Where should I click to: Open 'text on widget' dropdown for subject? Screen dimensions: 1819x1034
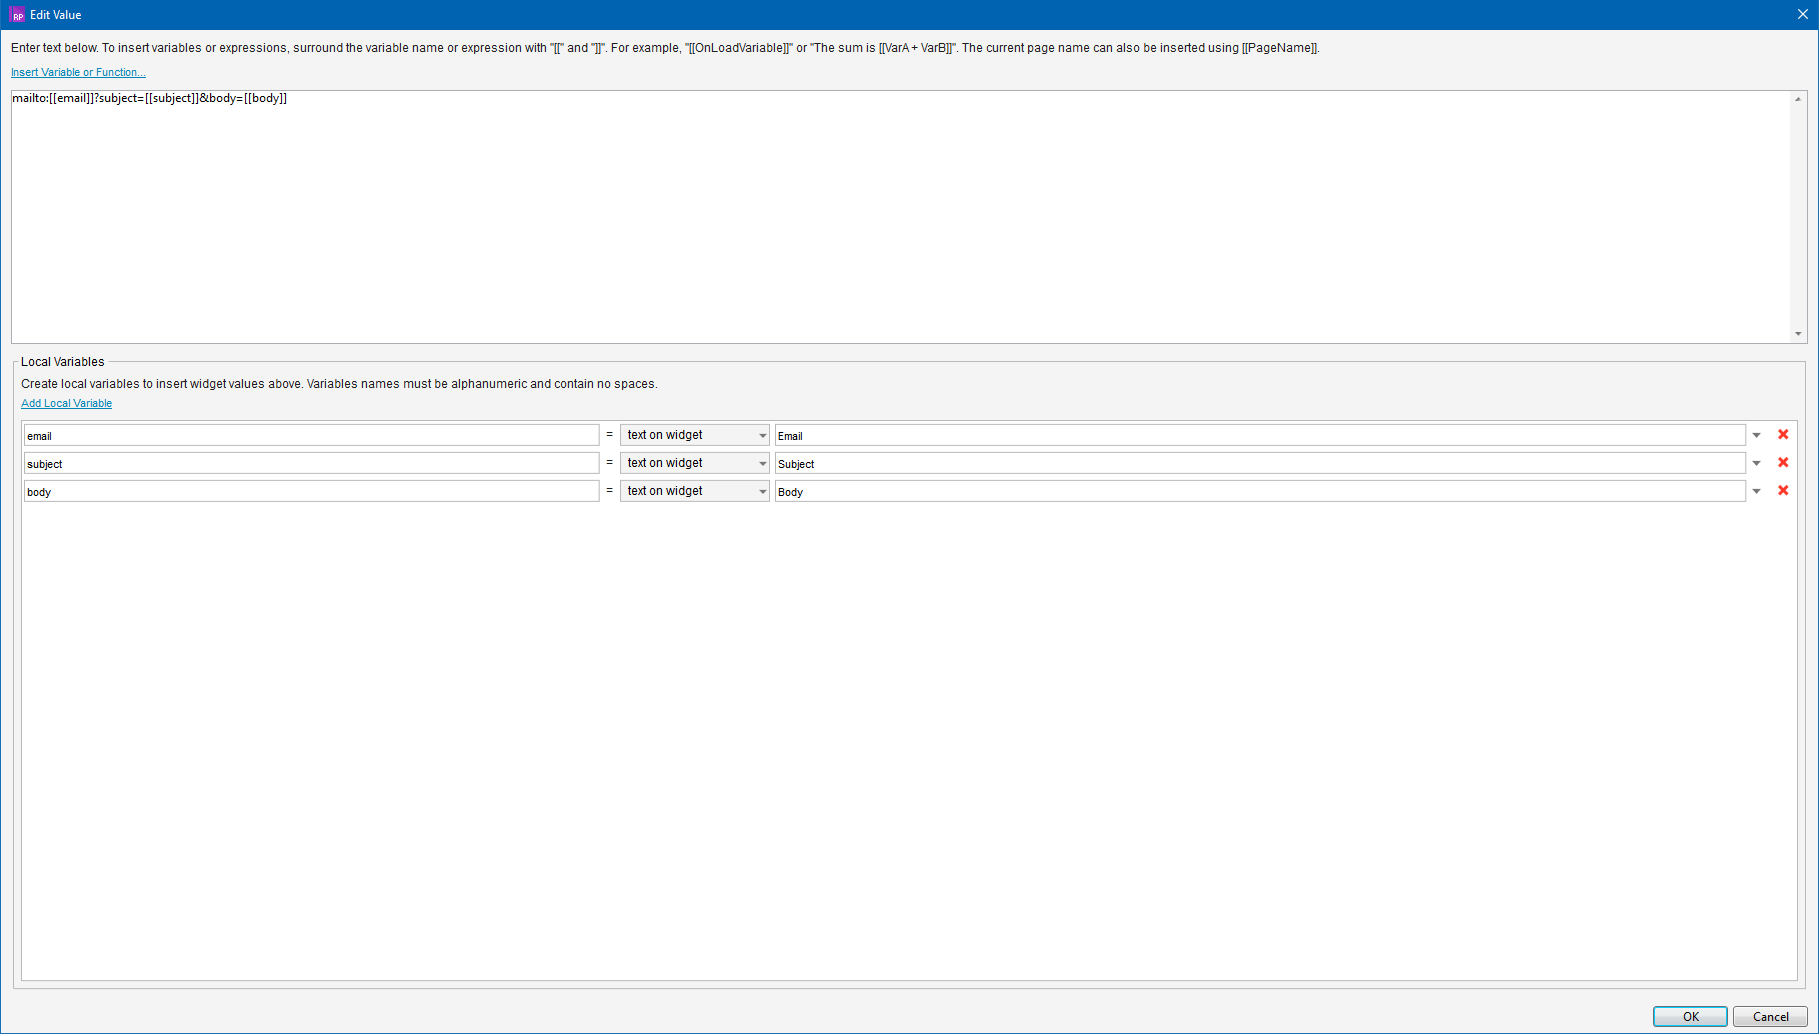click(x=695, y=463)
